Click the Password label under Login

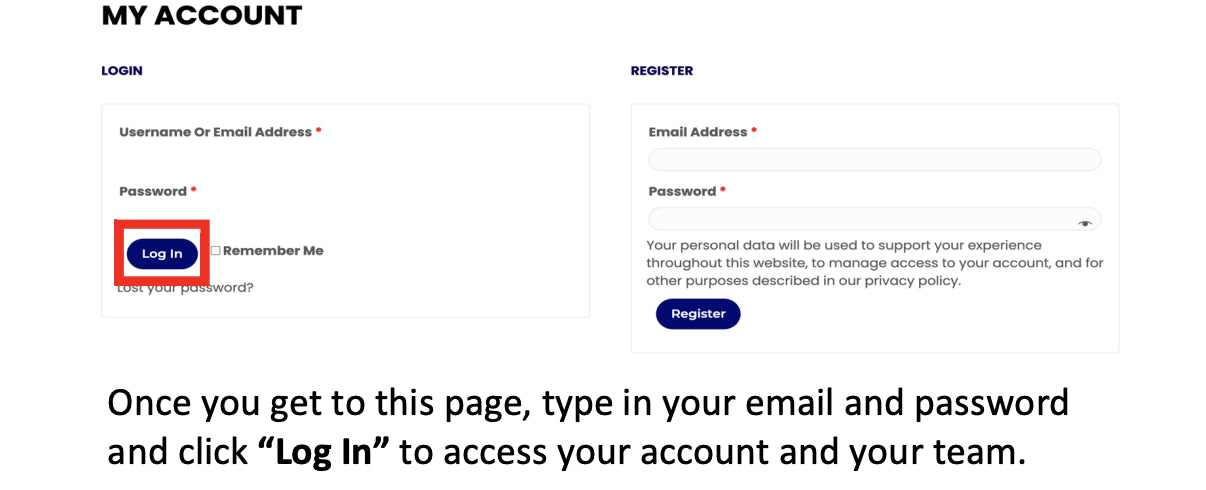coord(153,191)
